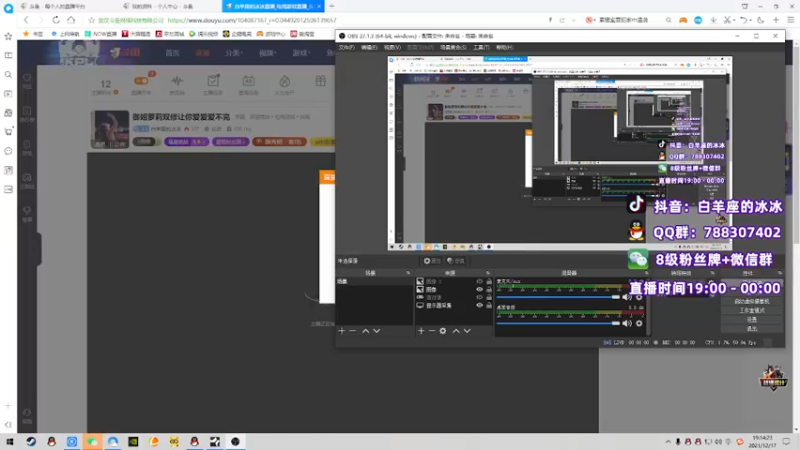Mute the first audio mixer channel speaker icon
Viewport: 800px width, 450px height.
627,297
